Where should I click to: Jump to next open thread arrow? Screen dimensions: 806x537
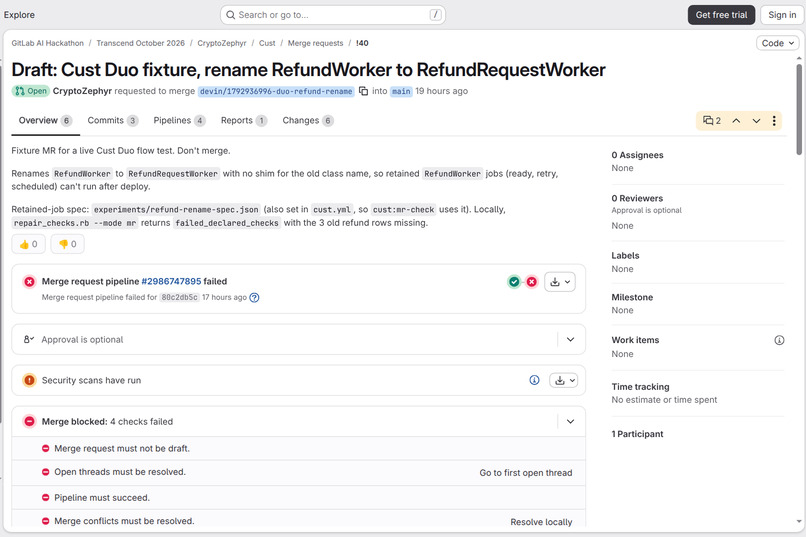tap(756, 121)
